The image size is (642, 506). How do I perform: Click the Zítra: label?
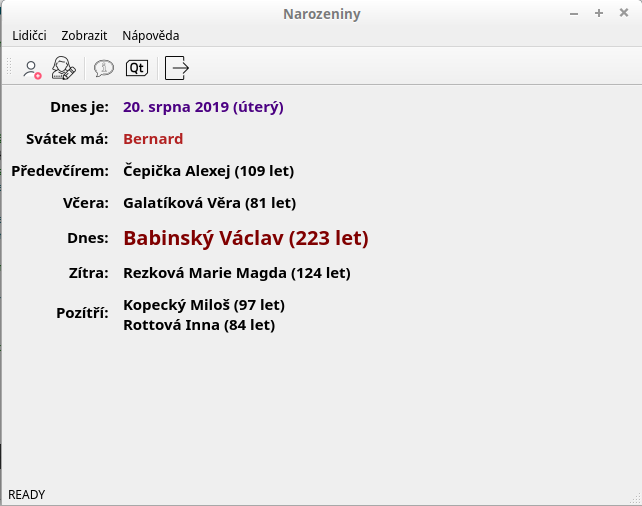tap(88, 273)
